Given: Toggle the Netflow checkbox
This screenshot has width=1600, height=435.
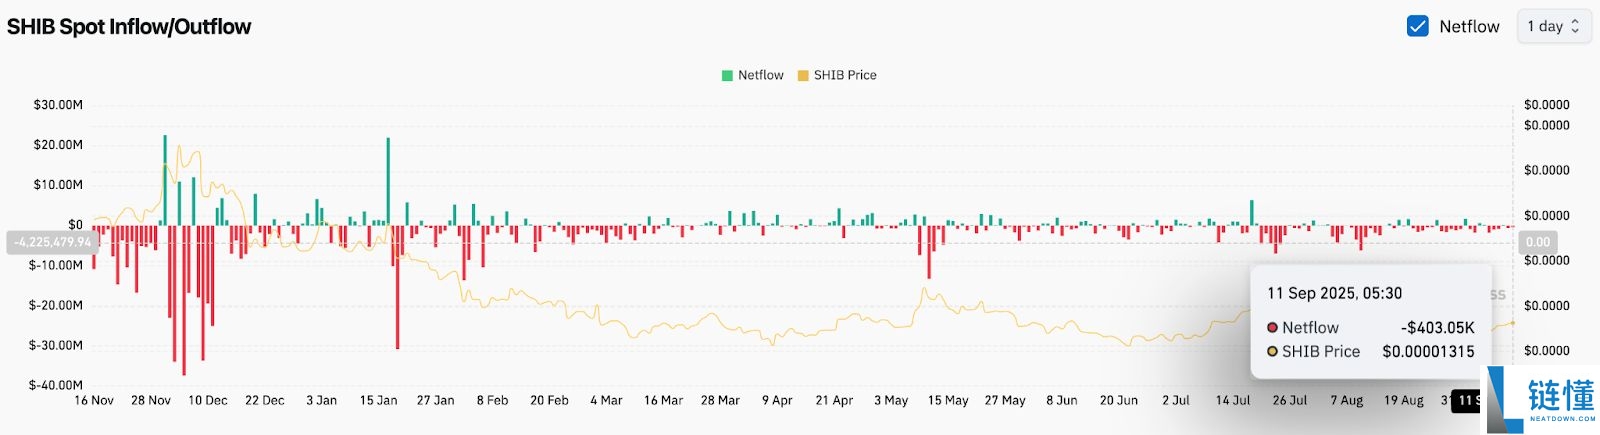Looking at the screenshot, I should click(x=1417, y=26).
